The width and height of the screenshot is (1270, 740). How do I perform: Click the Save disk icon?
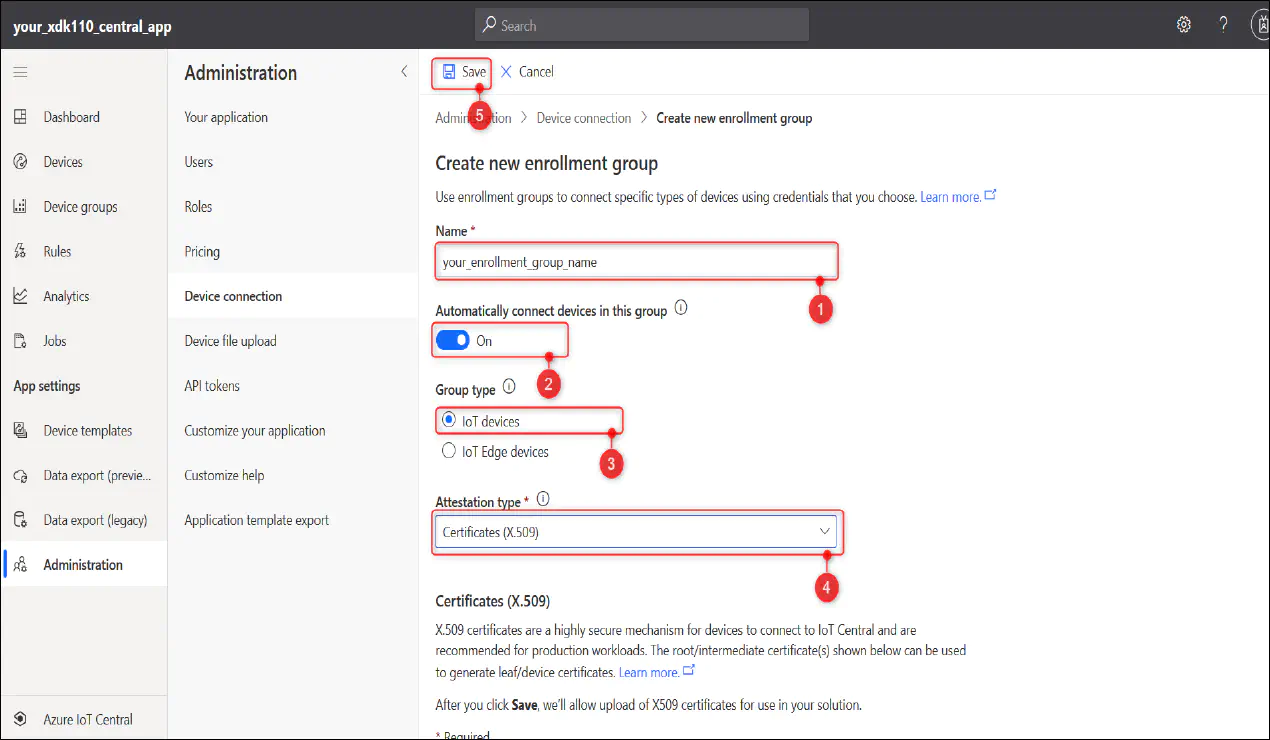click(x=449, y=72)
